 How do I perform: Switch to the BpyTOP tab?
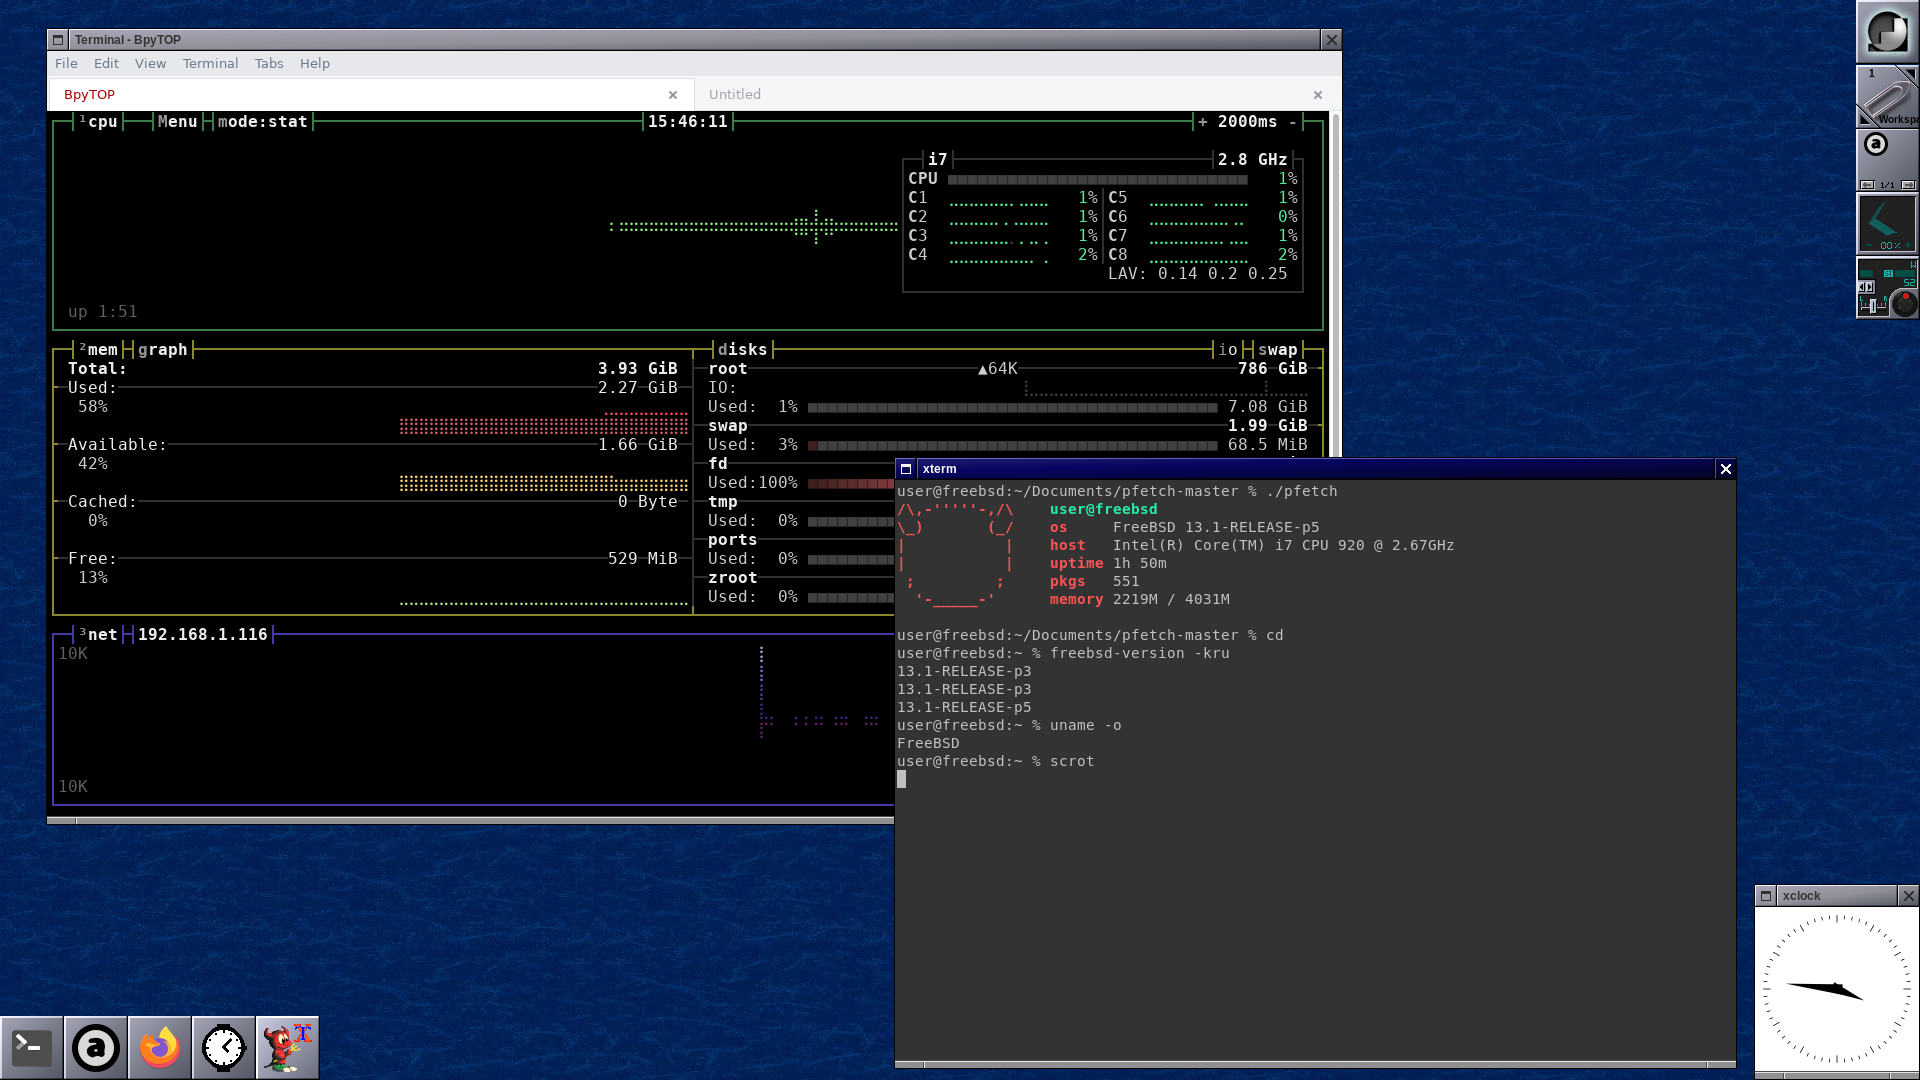(x=370, y=94)
